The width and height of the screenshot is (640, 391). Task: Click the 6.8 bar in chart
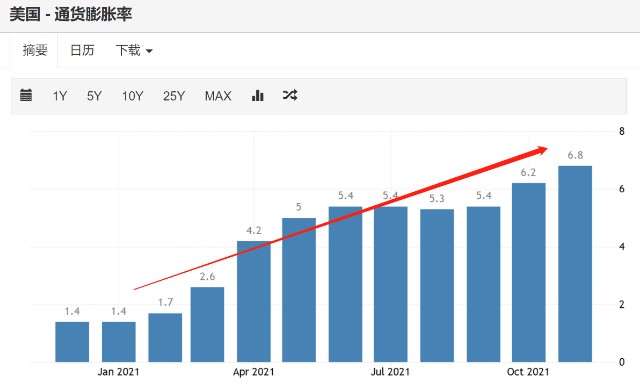575,264
